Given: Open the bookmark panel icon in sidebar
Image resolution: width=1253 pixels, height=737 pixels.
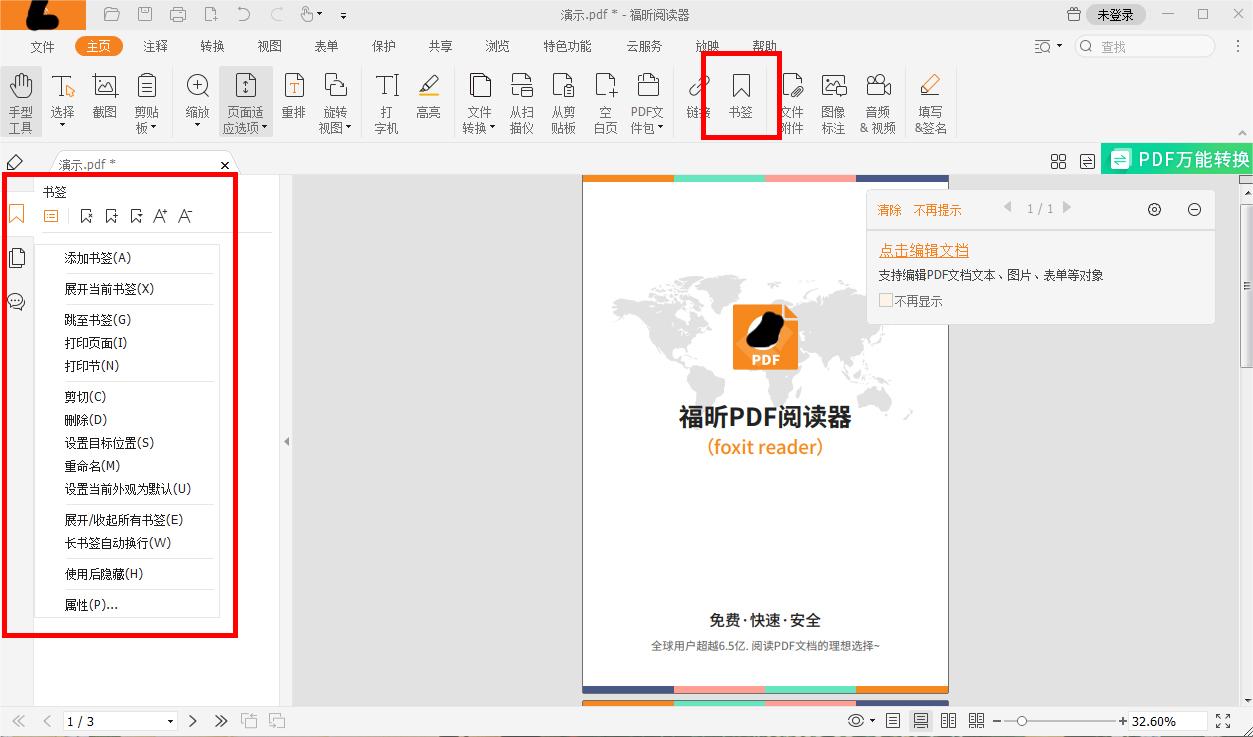Looking at the screenshot, I should point(16,214).
